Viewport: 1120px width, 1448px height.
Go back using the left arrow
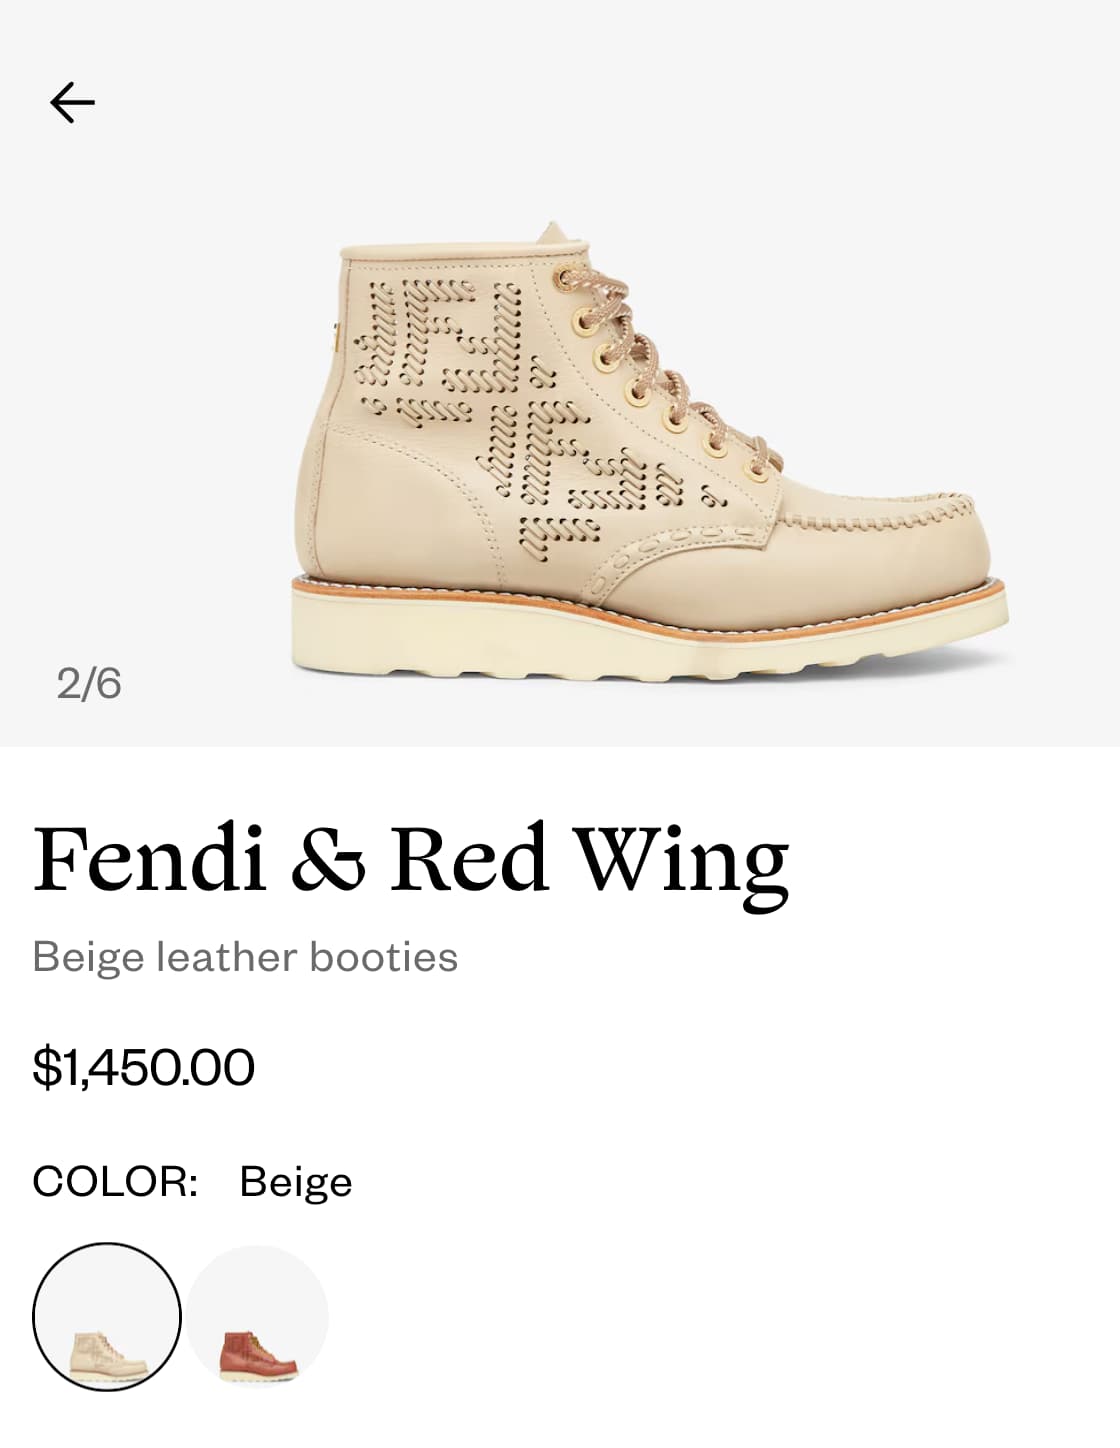tap(72, 102)
